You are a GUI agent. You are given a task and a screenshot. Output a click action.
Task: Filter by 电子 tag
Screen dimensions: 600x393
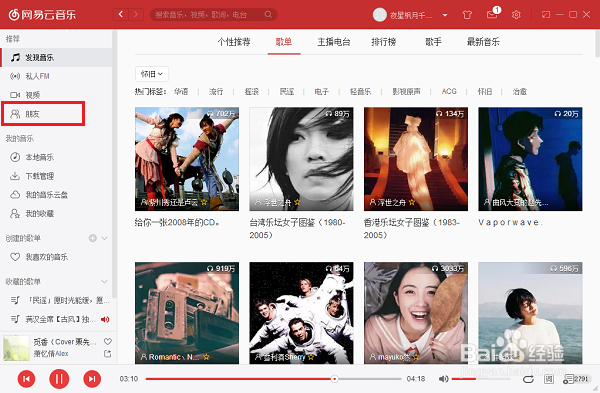tap(322, 91)
